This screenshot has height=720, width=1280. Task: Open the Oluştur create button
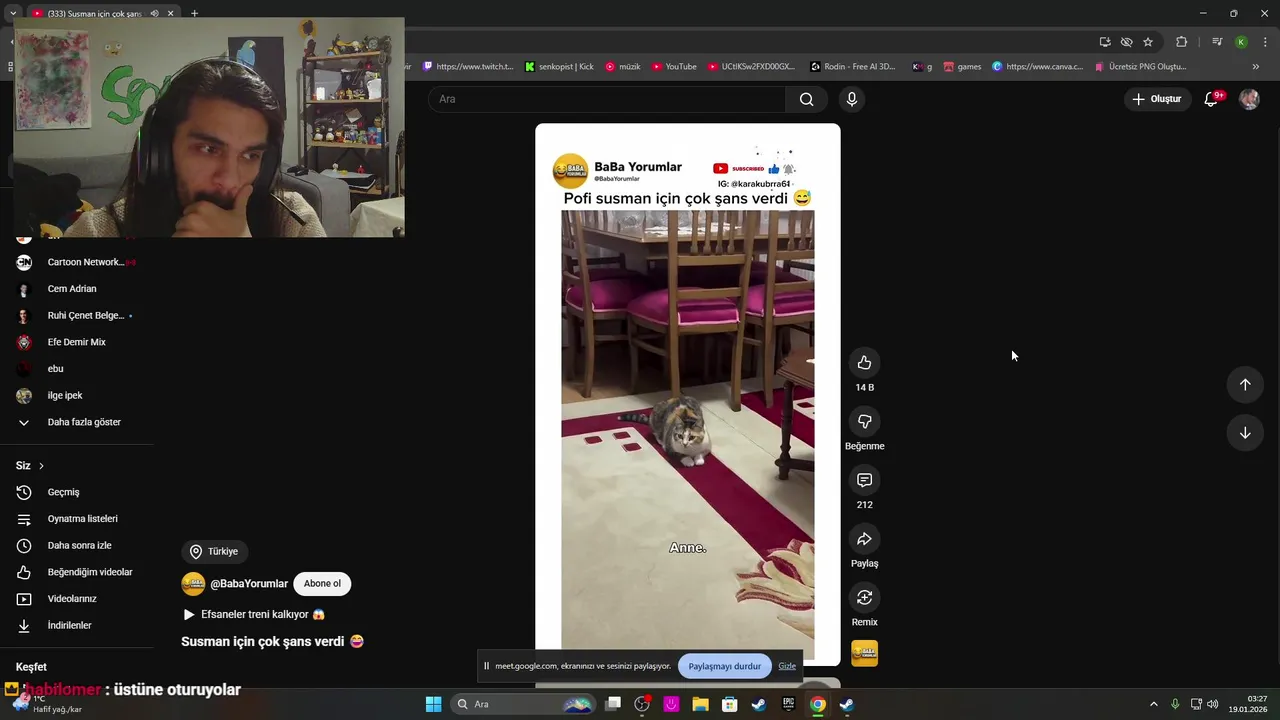click(1157, 99)
